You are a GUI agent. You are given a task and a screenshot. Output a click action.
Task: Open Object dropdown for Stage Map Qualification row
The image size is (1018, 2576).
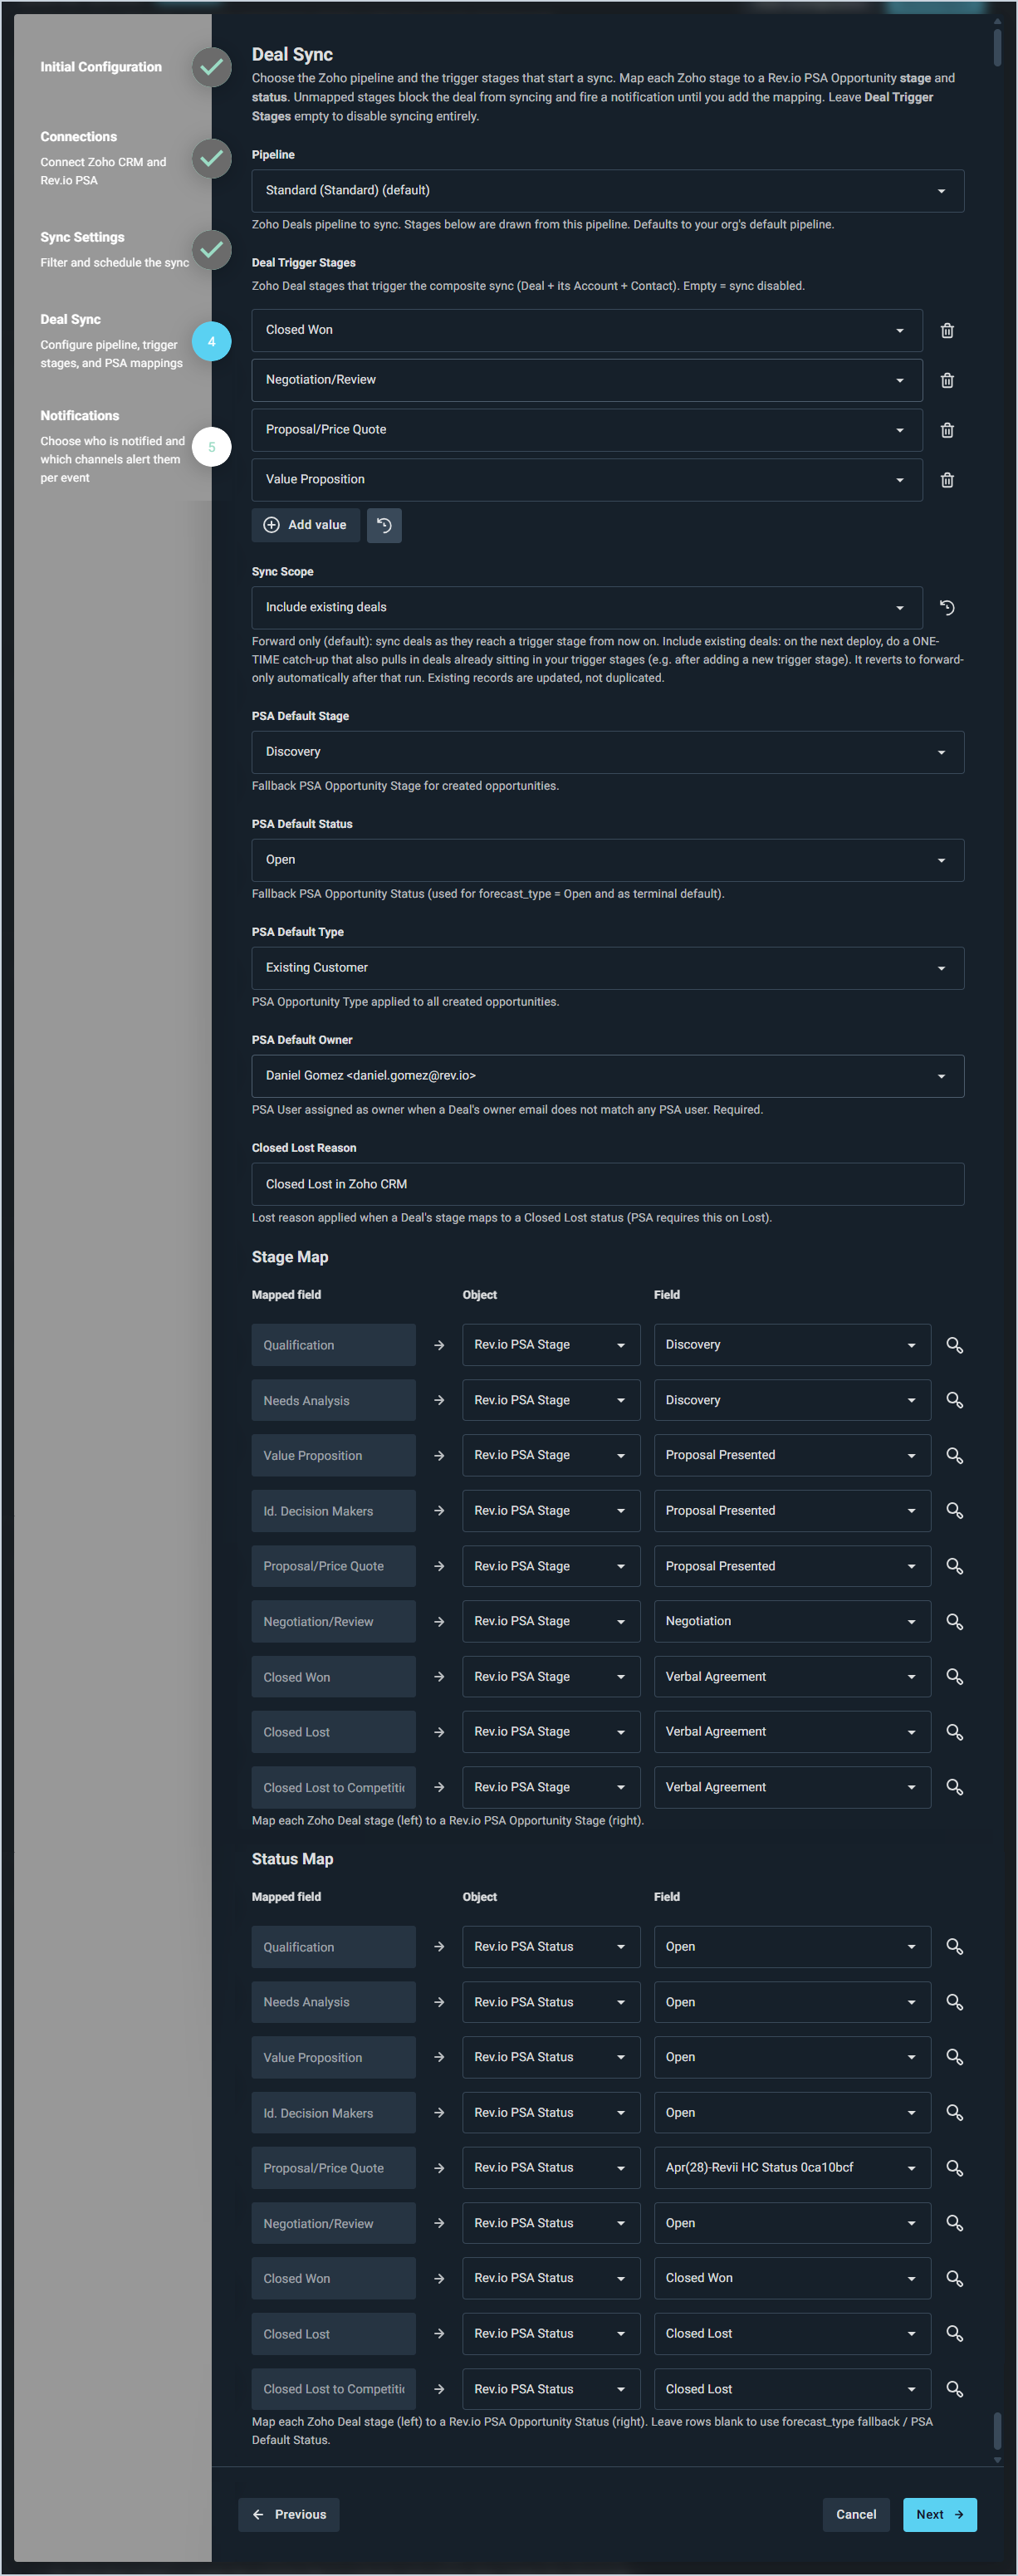click(551, 1345)
